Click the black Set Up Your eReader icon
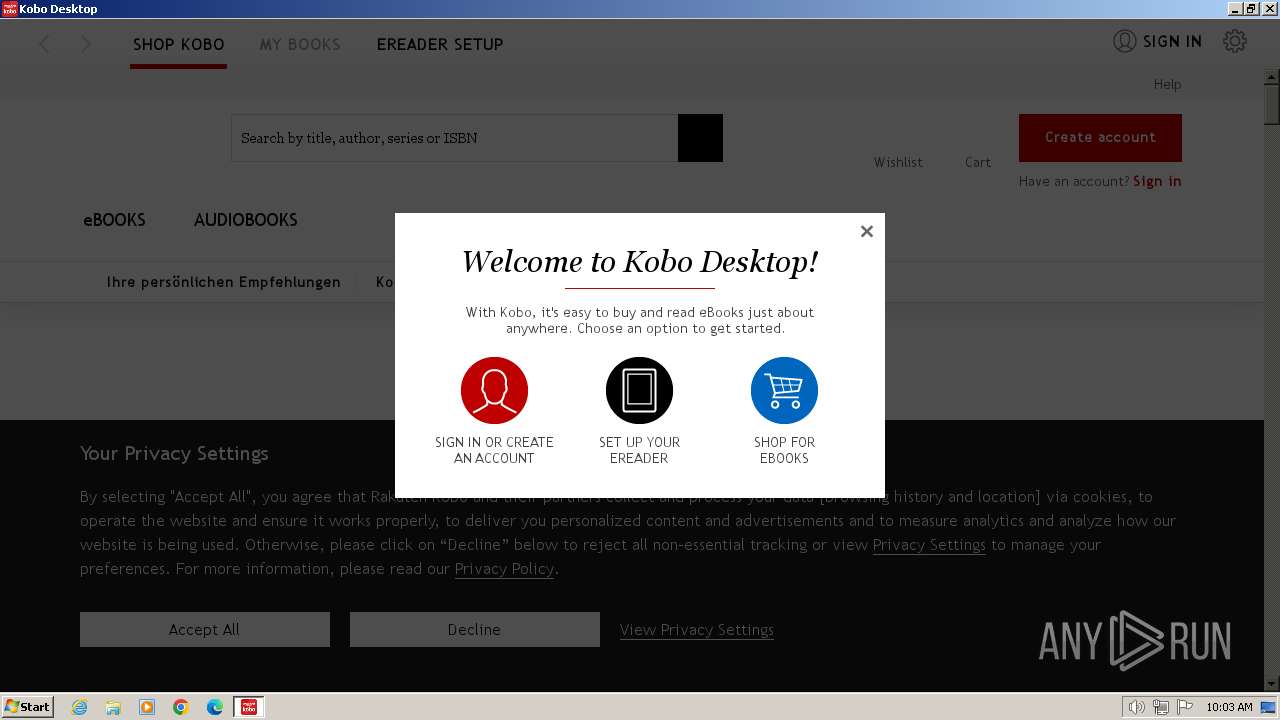1280x720 pixels. click(639, 390)
